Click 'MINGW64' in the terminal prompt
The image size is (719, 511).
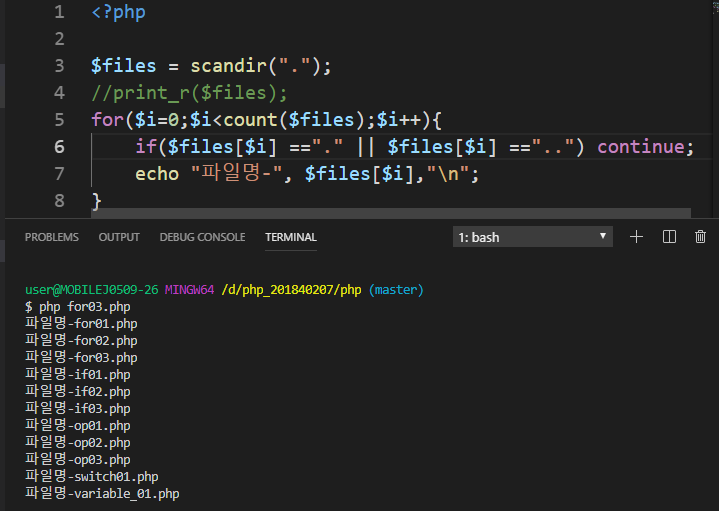coord(189,290)
